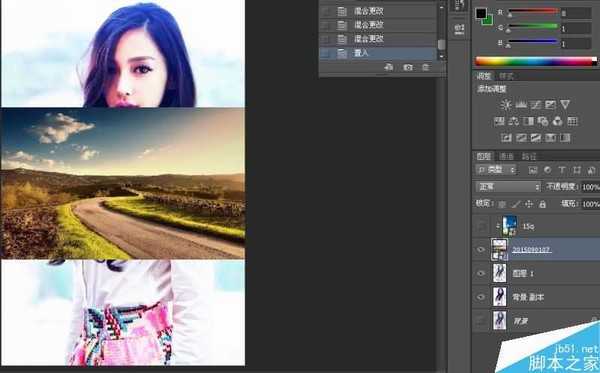Filter layers by type layers (T icon)

(x=562, y=170)
